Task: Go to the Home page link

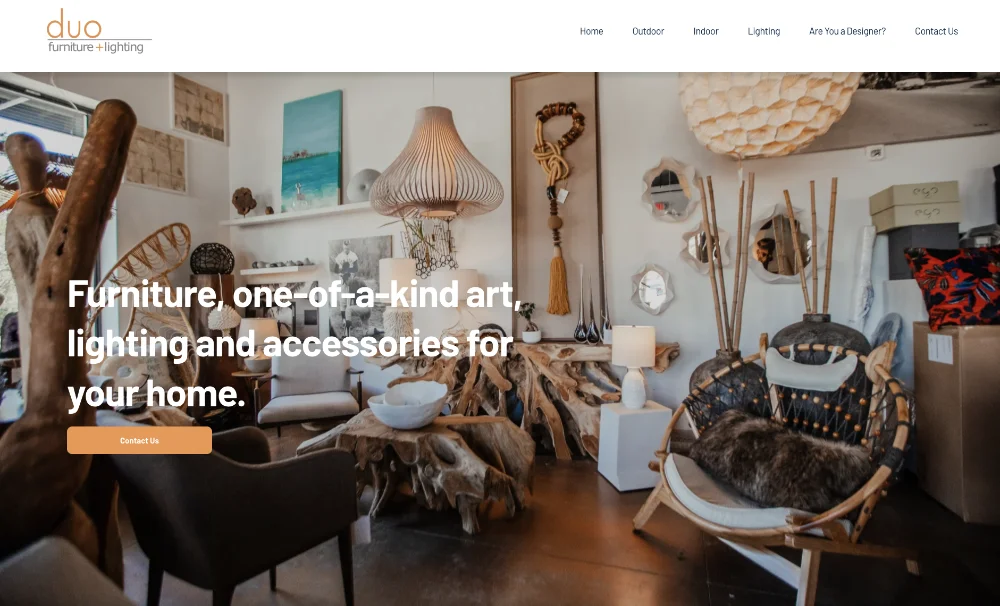Action: click(591, 31)
